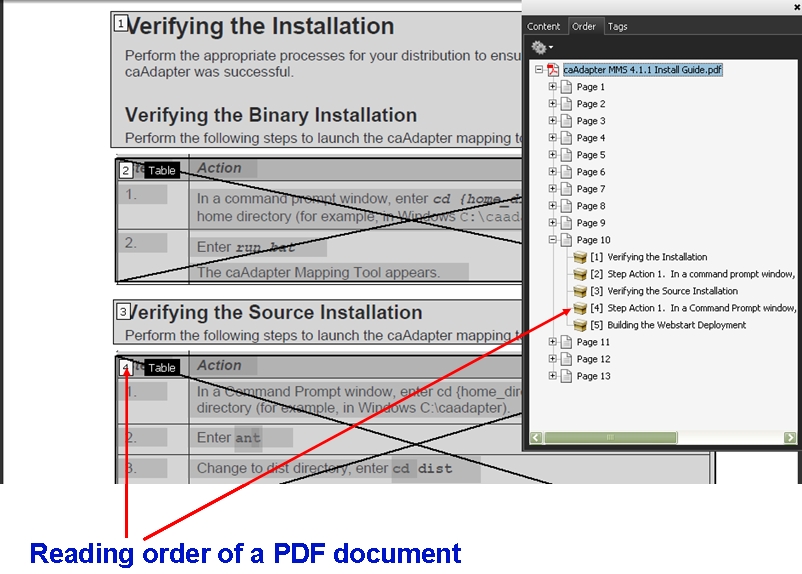Click the horizontal scrollbar thumb in Order panel
The image size is (802, 574).
[610, 437]
